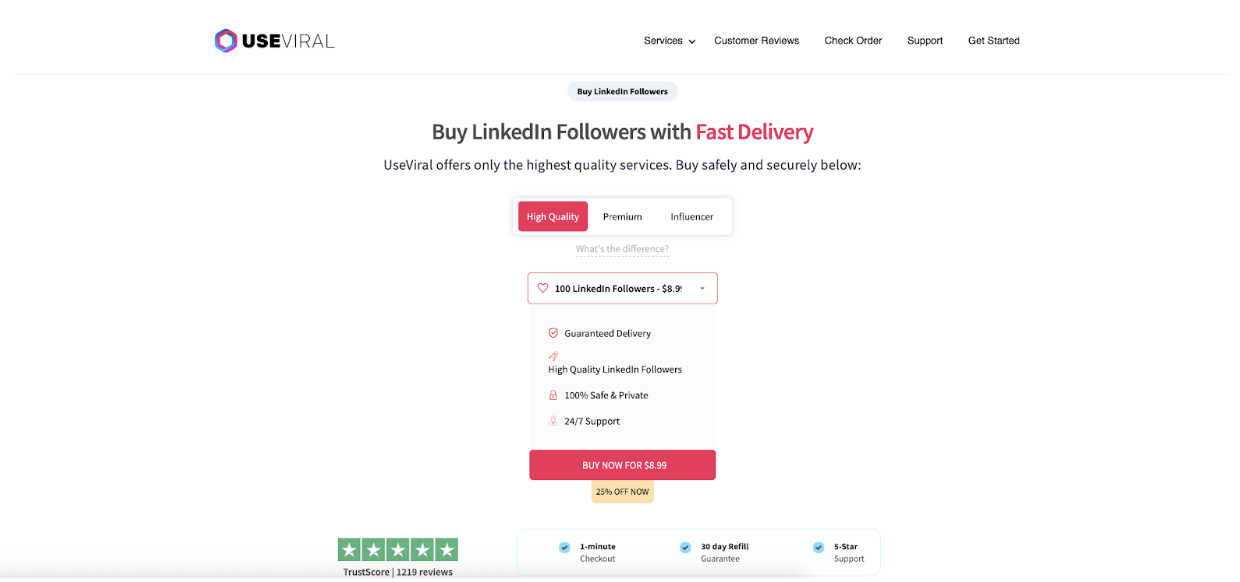Click the Buy LinkedIn Followers pill label
Viewport: 1240px width, 582px height.
click(x=622, y=91)
